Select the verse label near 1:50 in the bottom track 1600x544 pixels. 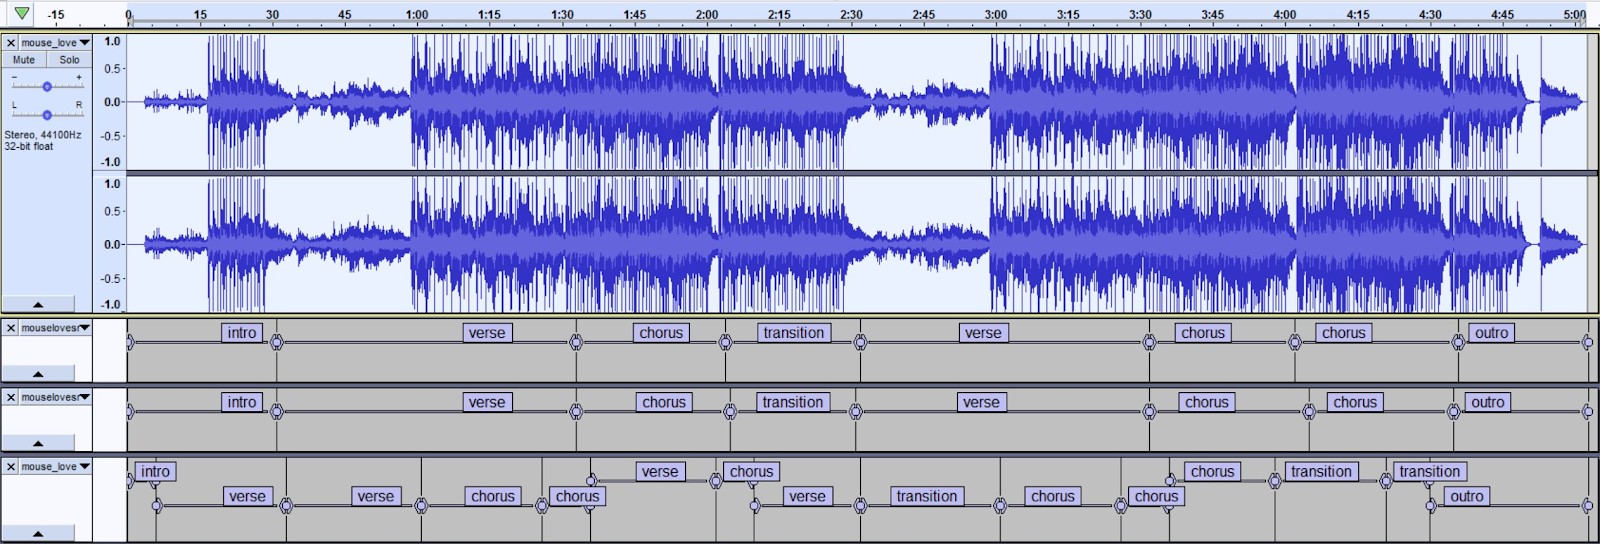pos(660,471)
